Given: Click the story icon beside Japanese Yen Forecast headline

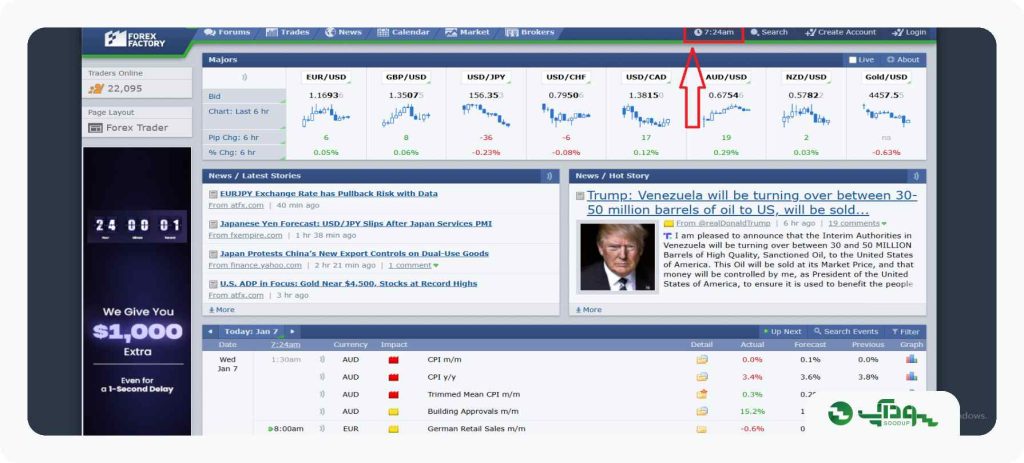Looking at the screenshot, I should point(213,224).
